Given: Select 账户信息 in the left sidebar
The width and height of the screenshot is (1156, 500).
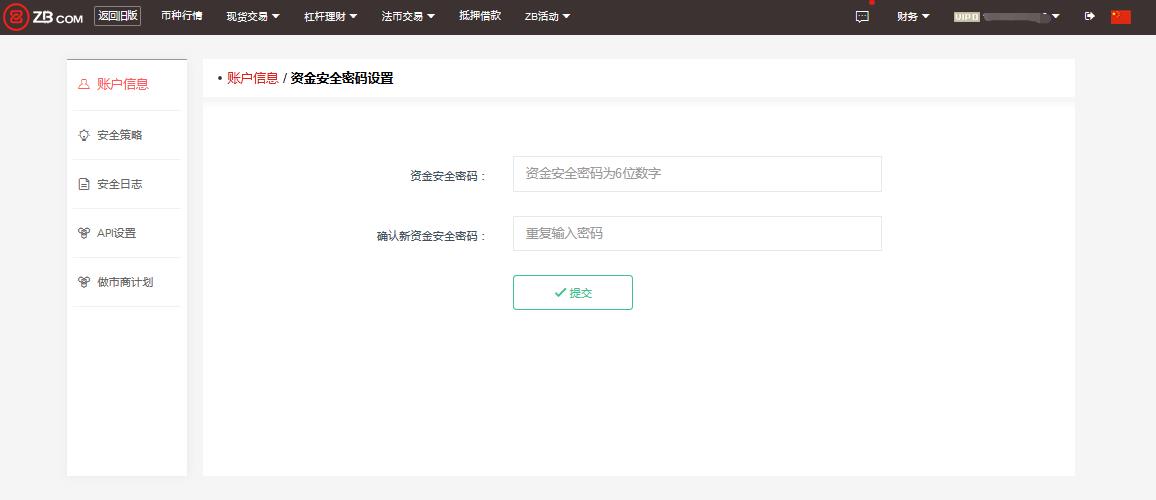Looking at the screenshot, I should point(122,84).
